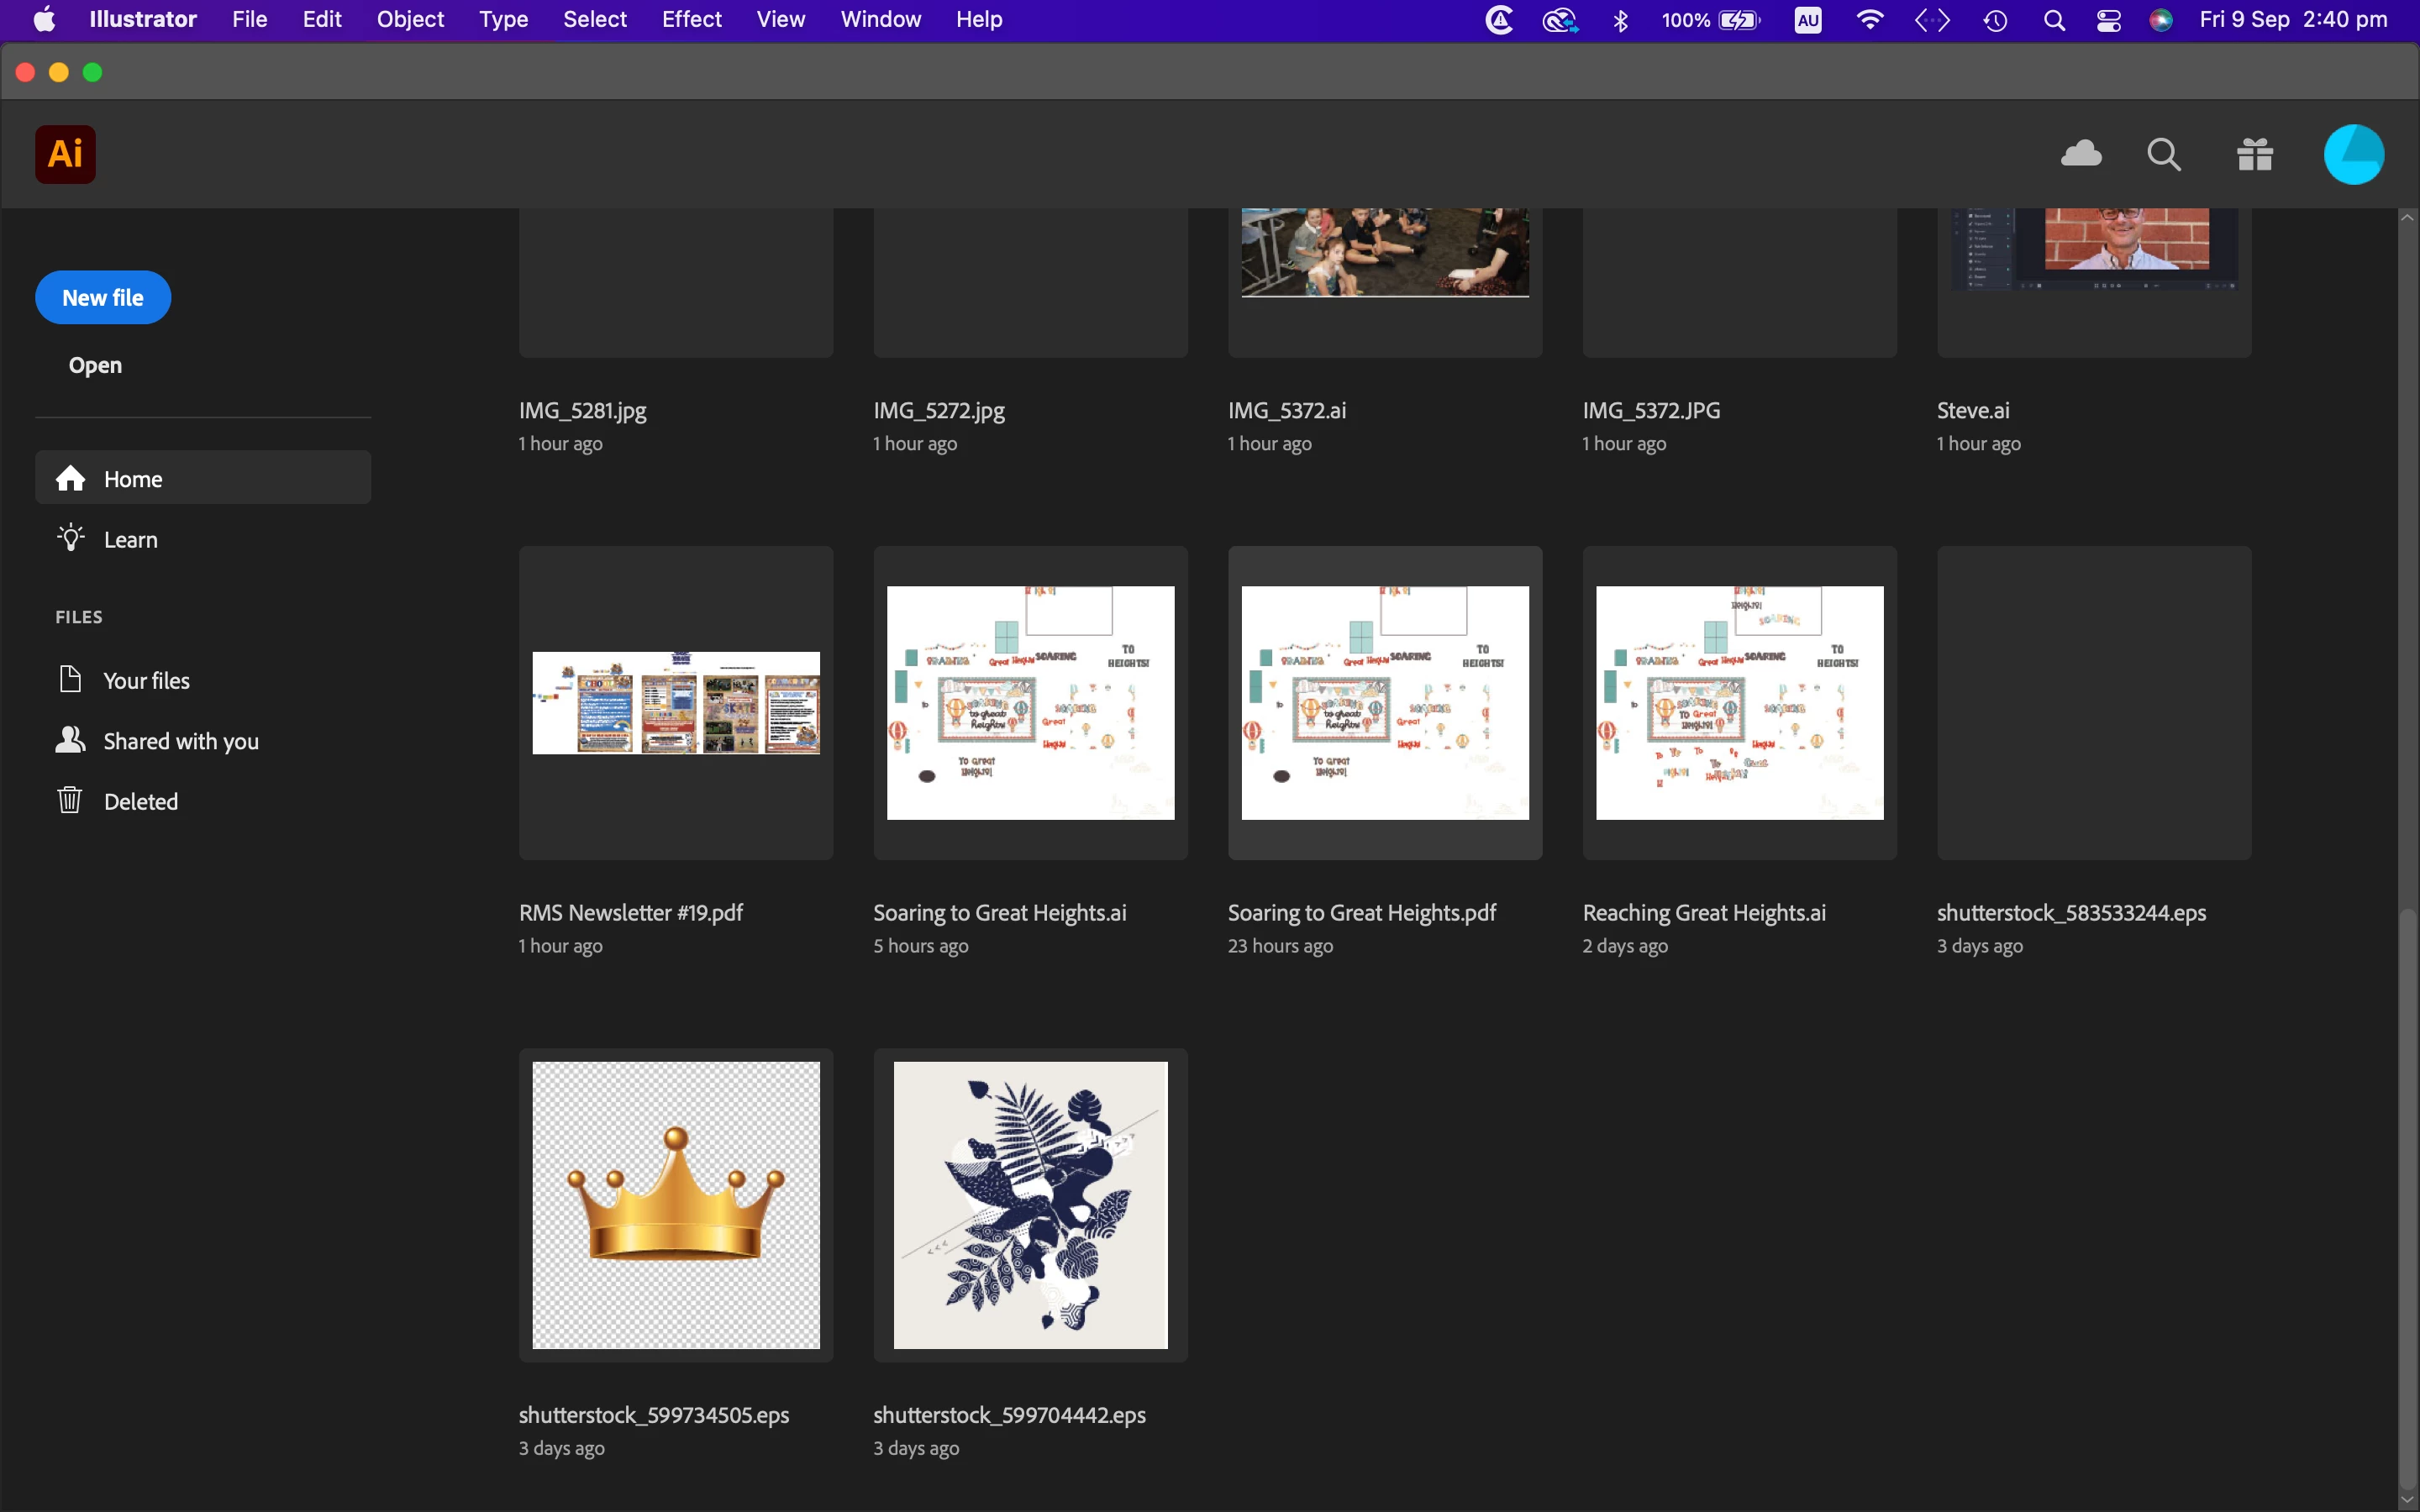Click the New file button

[x=103, y=297]
